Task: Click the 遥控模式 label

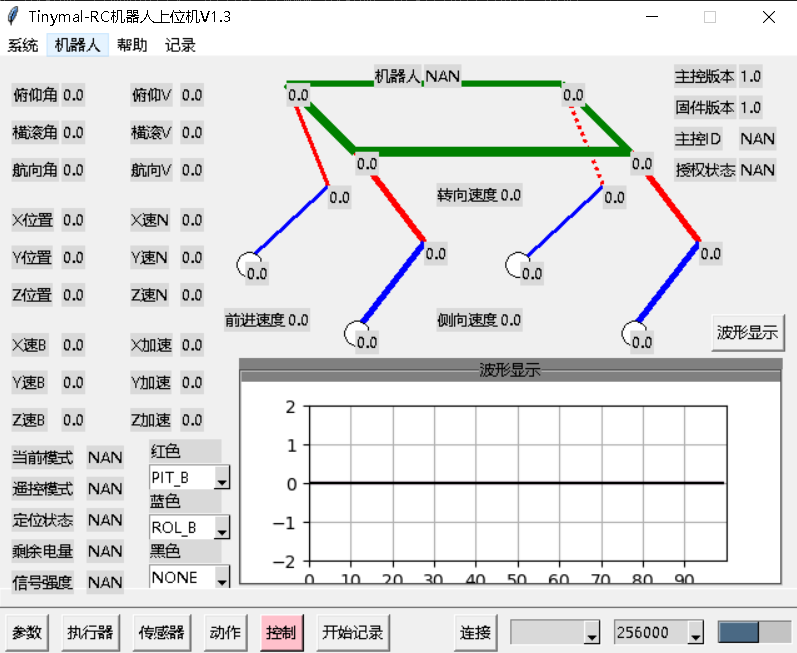Action: pos(43,489)
